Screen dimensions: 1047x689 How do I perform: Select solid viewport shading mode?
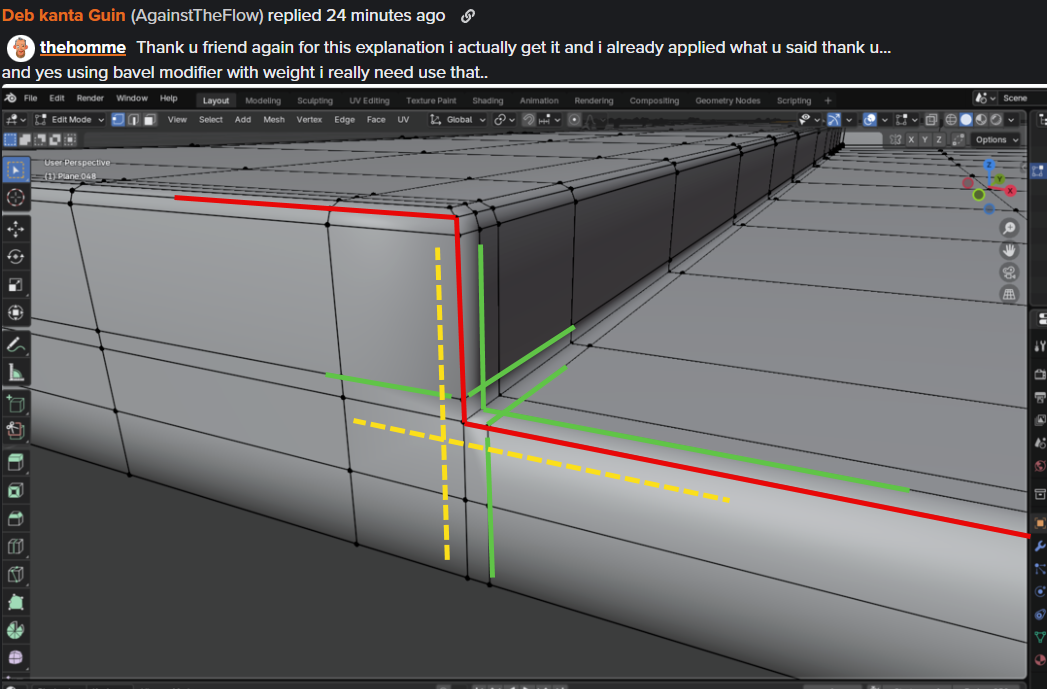(x=966, y=120)
